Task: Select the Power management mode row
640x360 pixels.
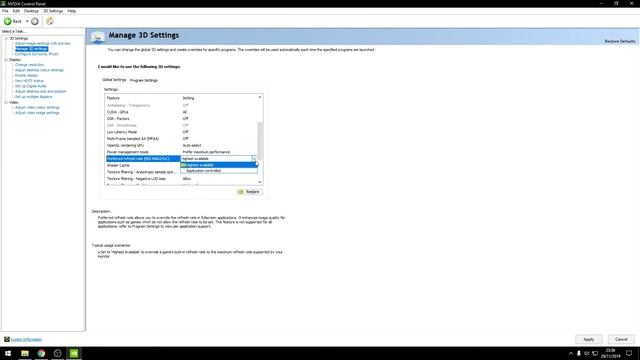Action: (182, 152)
